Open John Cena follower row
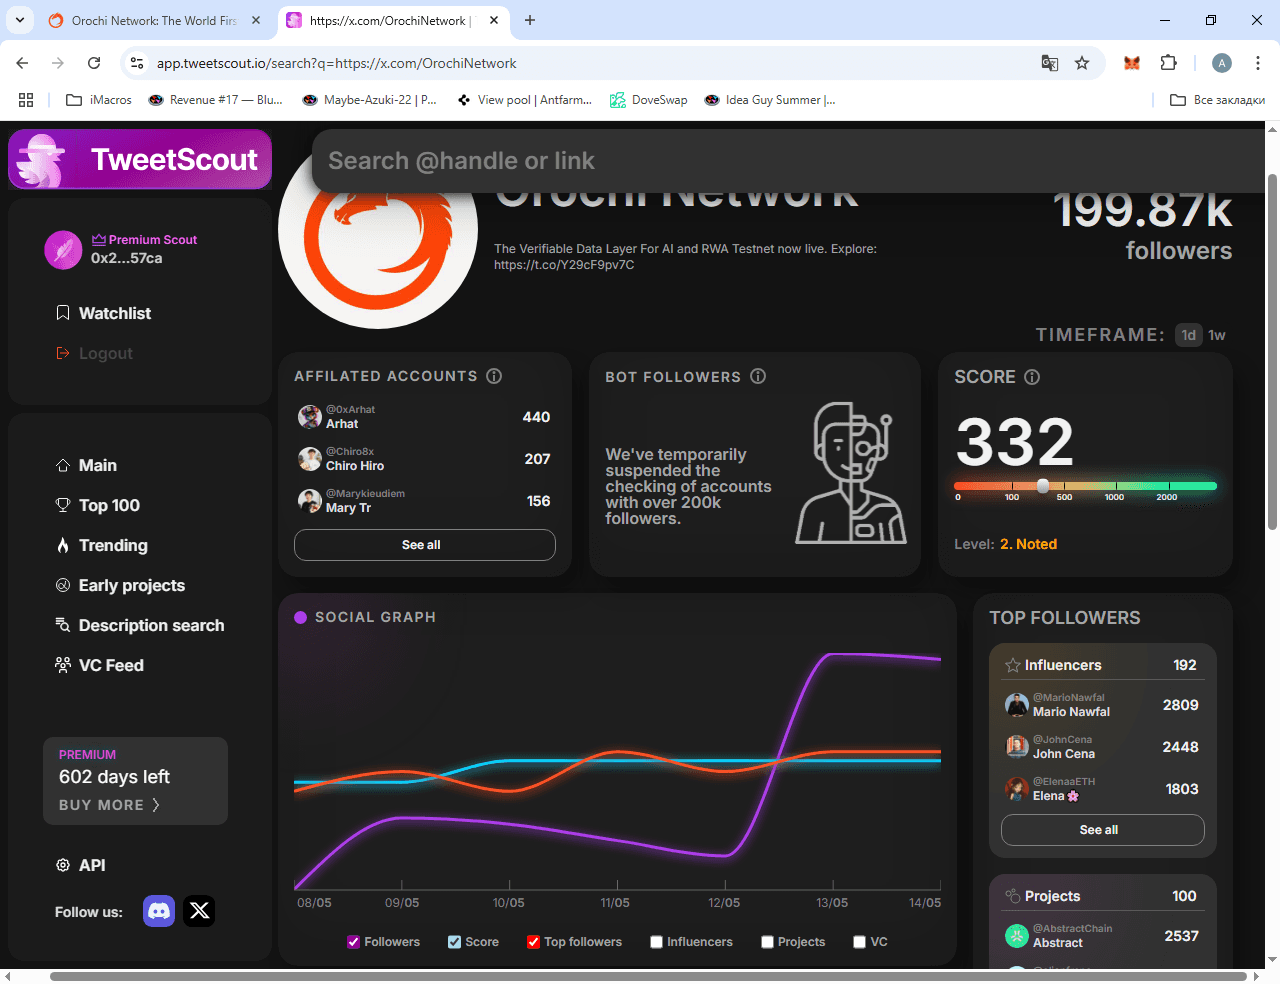1280x984 pixels. [1103, 747]
